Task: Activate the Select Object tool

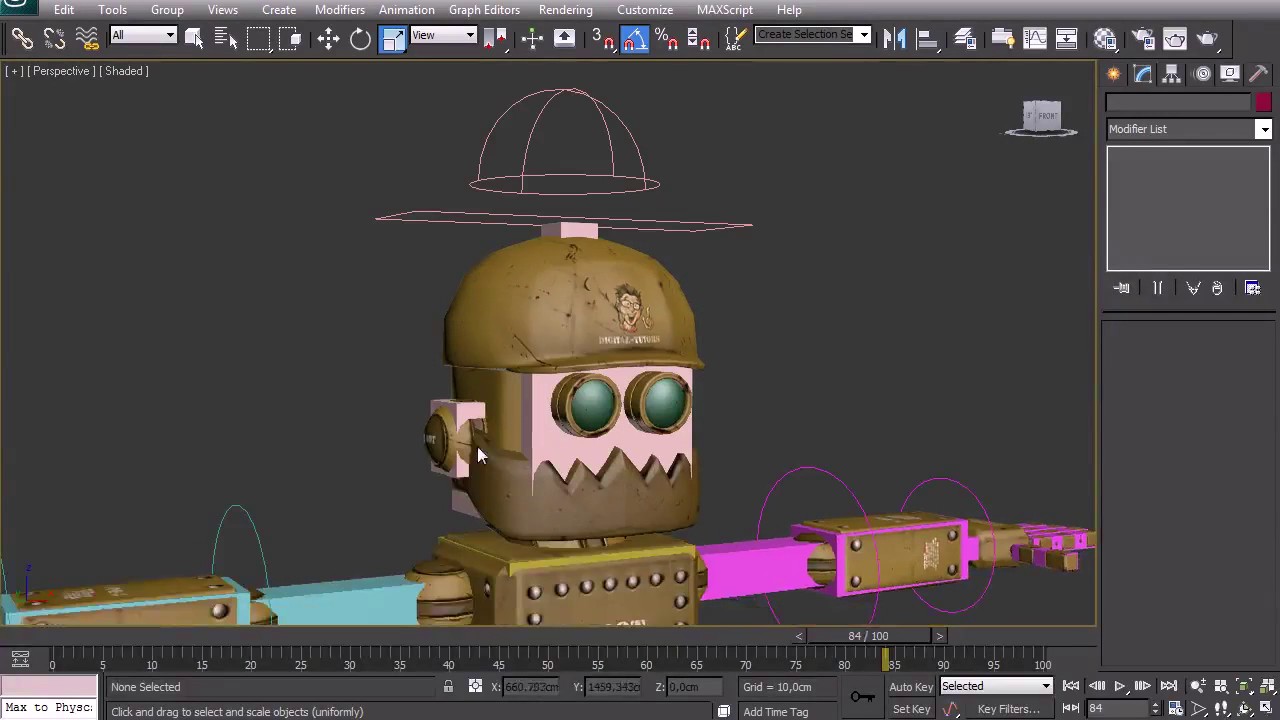Action: 194,39
